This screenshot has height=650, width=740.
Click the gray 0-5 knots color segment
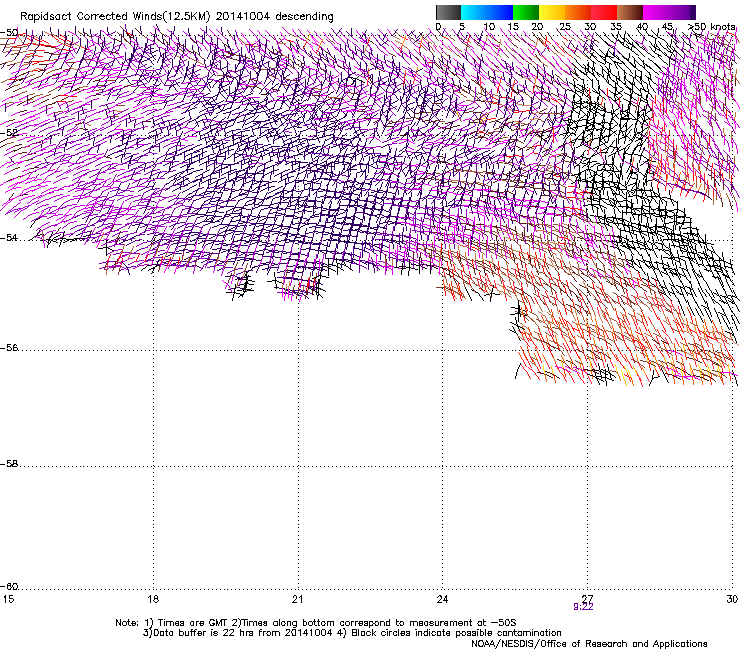click(x=448, y=12)
